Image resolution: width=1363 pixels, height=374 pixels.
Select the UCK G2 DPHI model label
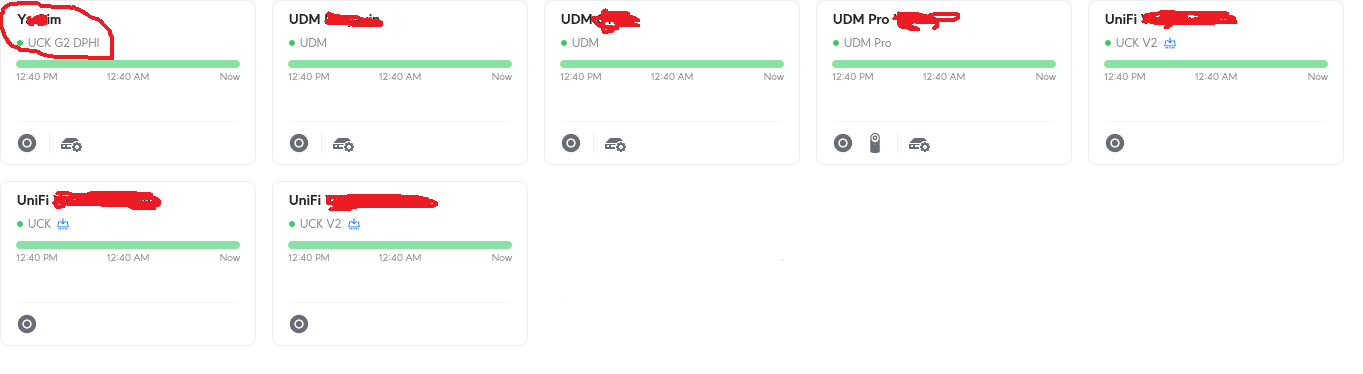[x=63, y=43]
